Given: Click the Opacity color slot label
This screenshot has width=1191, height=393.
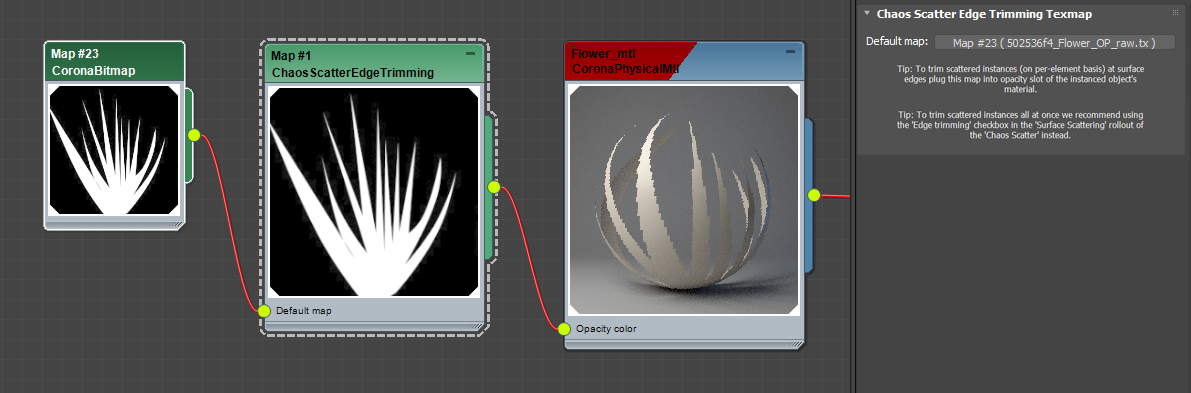Looking at the screenshot, I should (x=606, y=329).
